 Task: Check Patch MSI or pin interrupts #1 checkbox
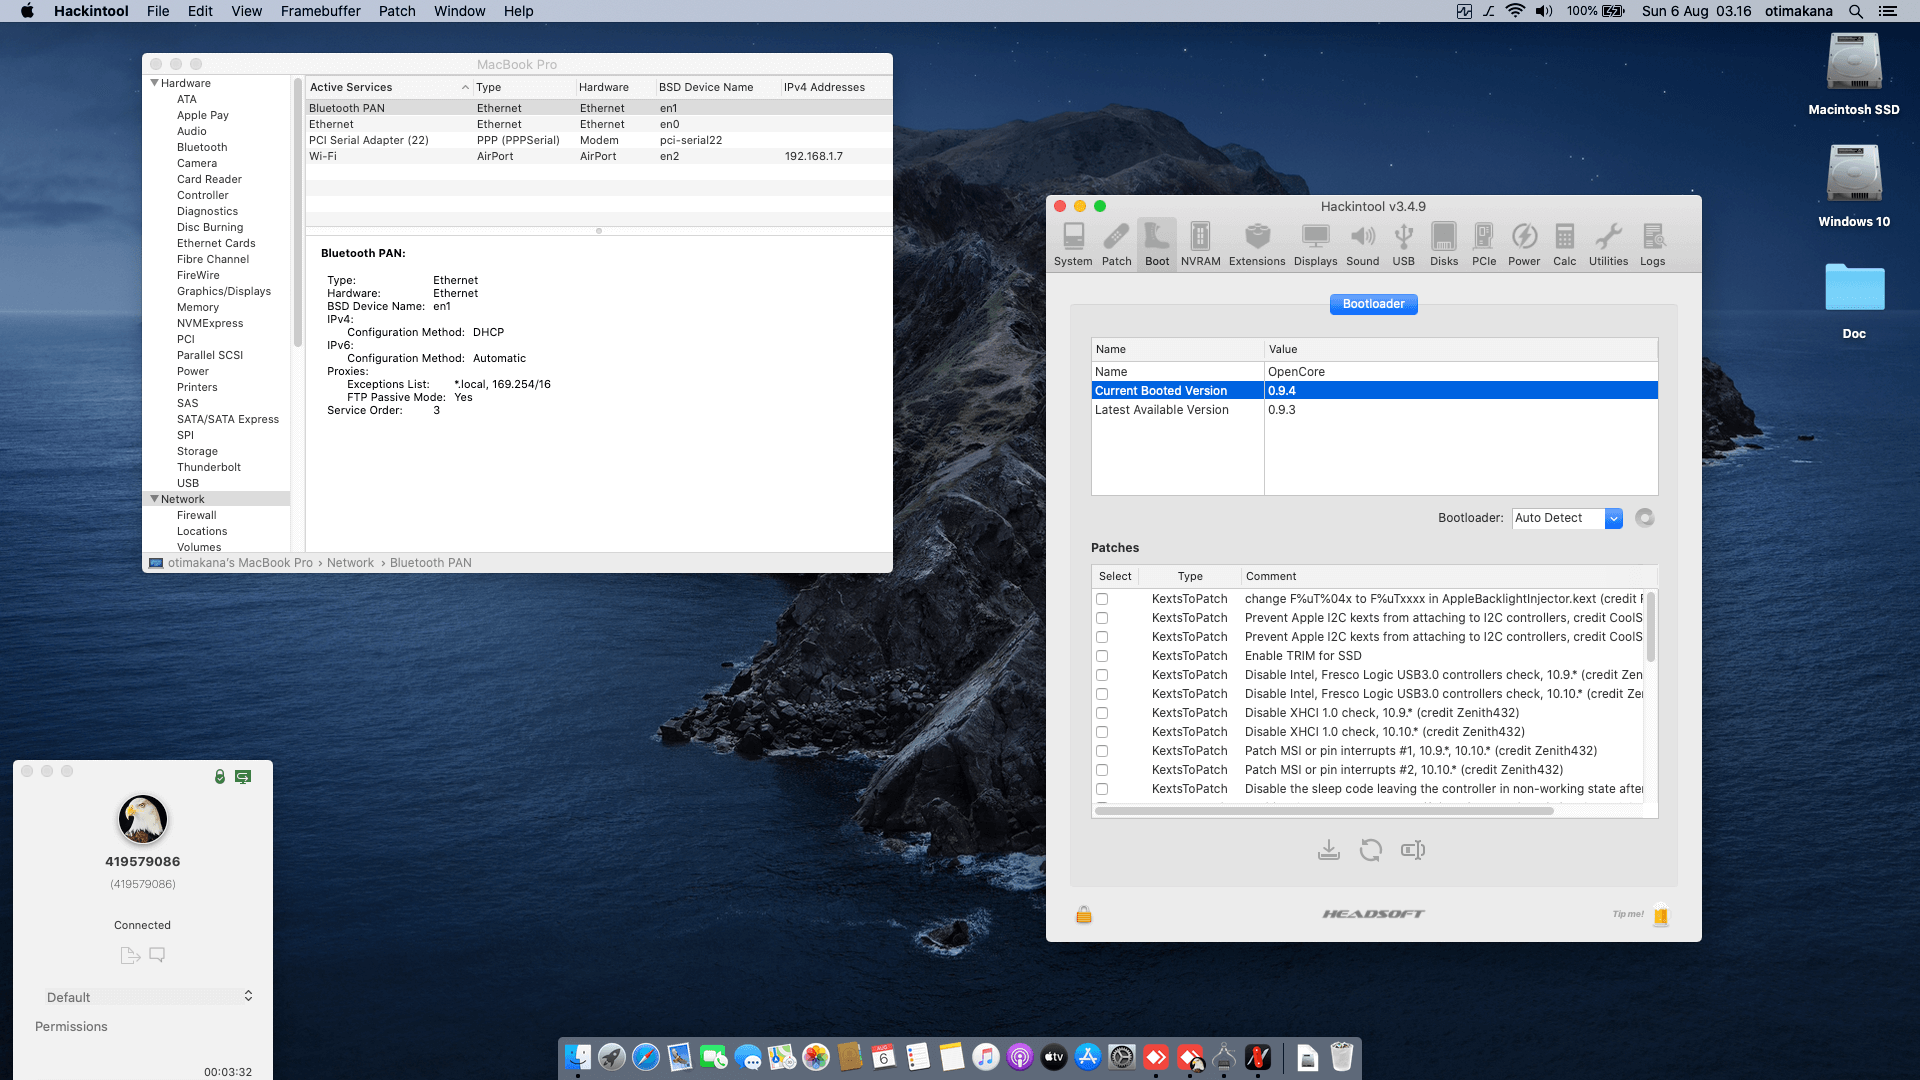click(x=1102, y=751)
